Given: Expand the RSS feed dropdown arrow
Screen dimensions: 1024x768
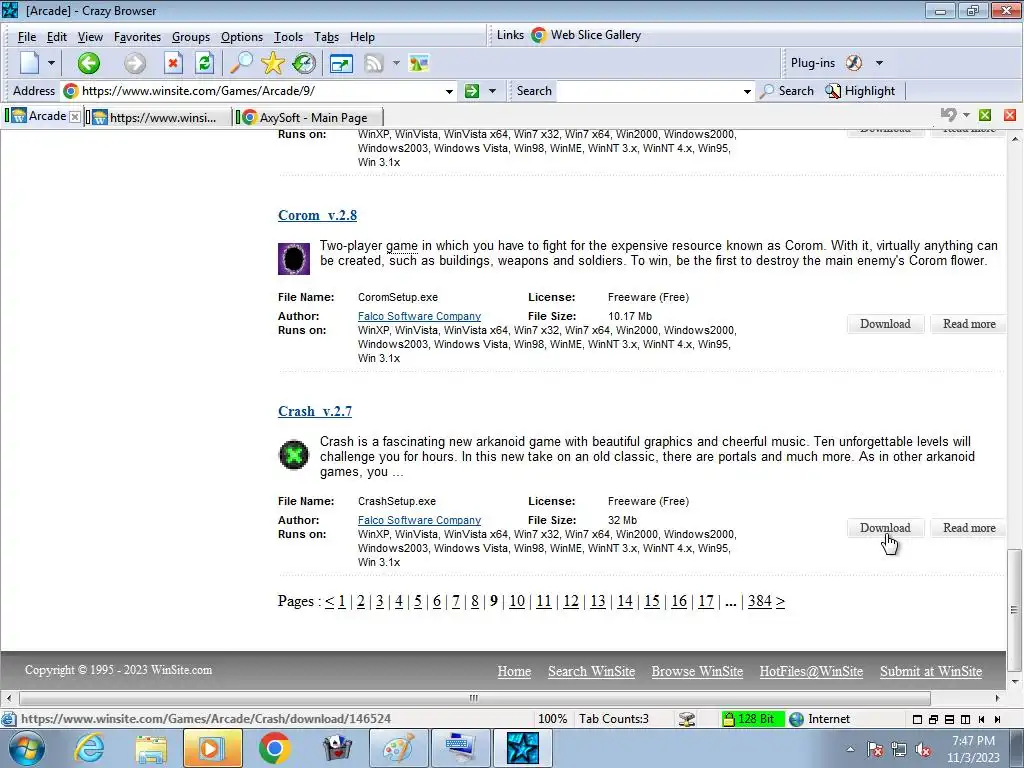Looking at the screenshot, I should click(396, 63).
